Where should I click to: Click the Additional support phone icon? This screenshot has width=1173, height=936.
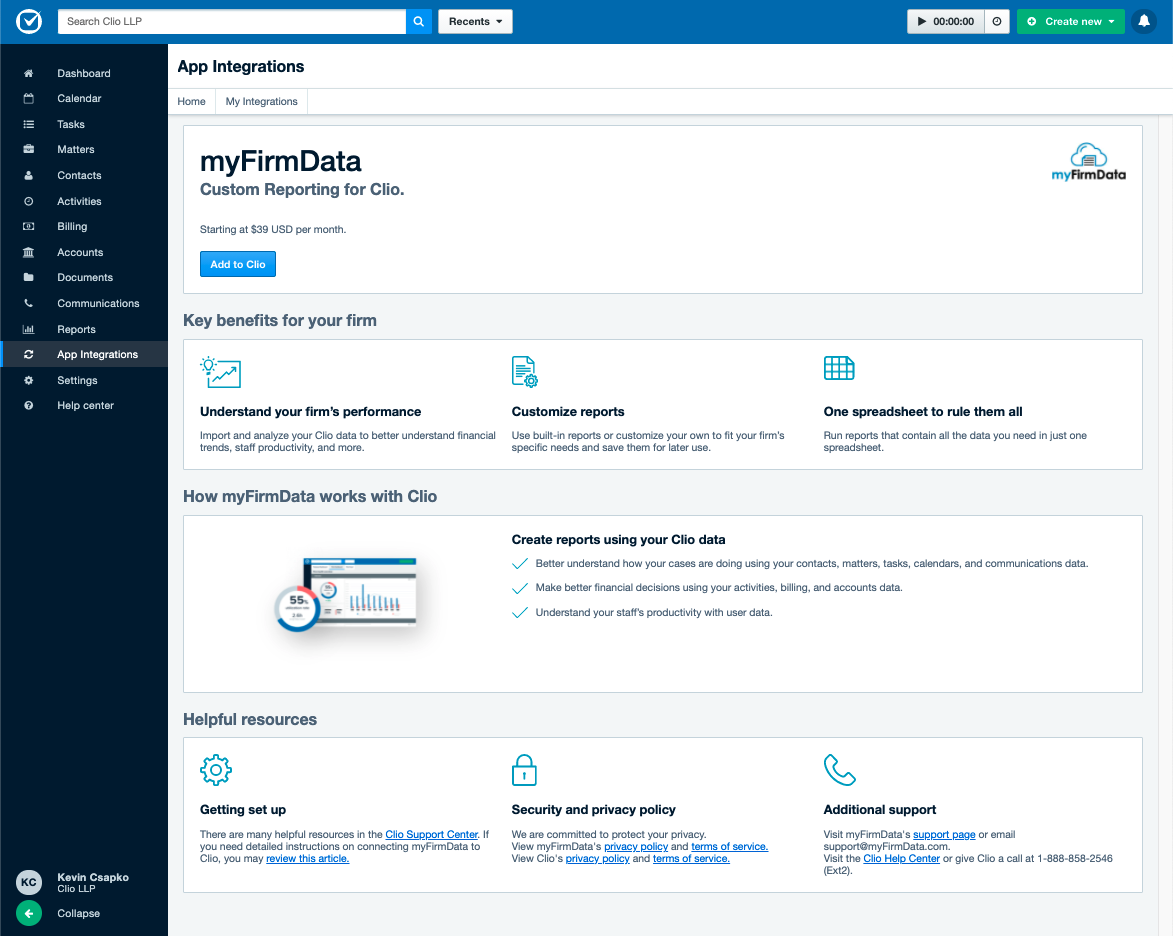coord(839,770)
